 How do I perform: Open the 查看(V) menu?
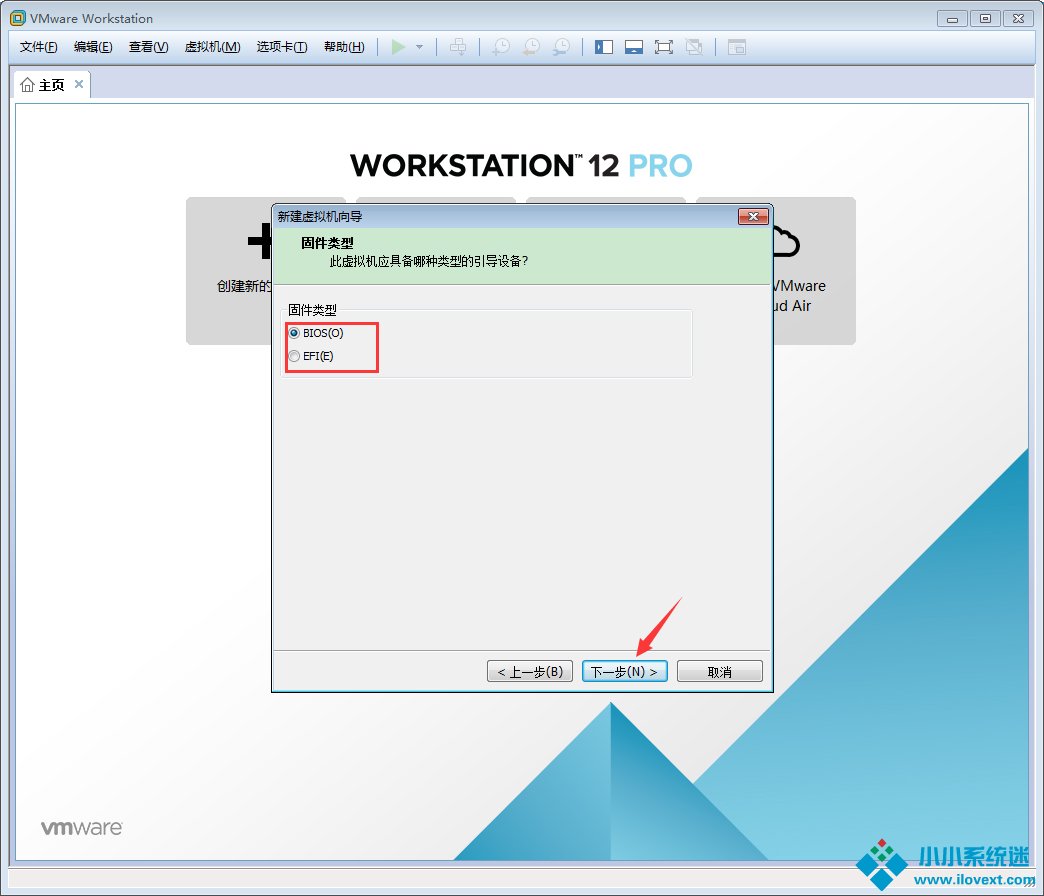(148, 47)
